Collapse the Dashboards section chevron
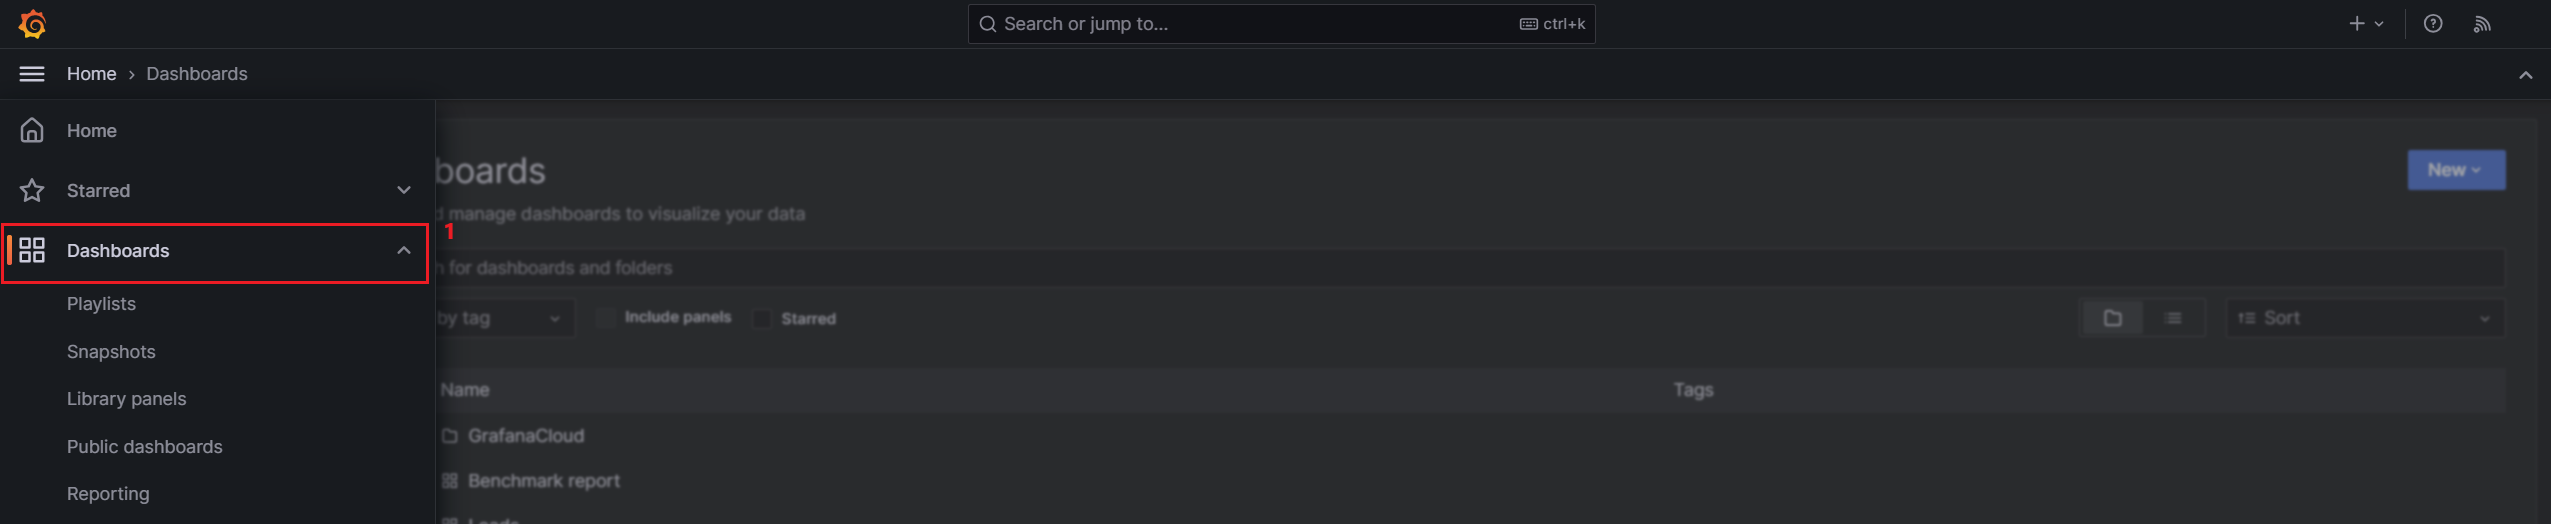This screenshot has width=2551, height=524. click(404, 251)
